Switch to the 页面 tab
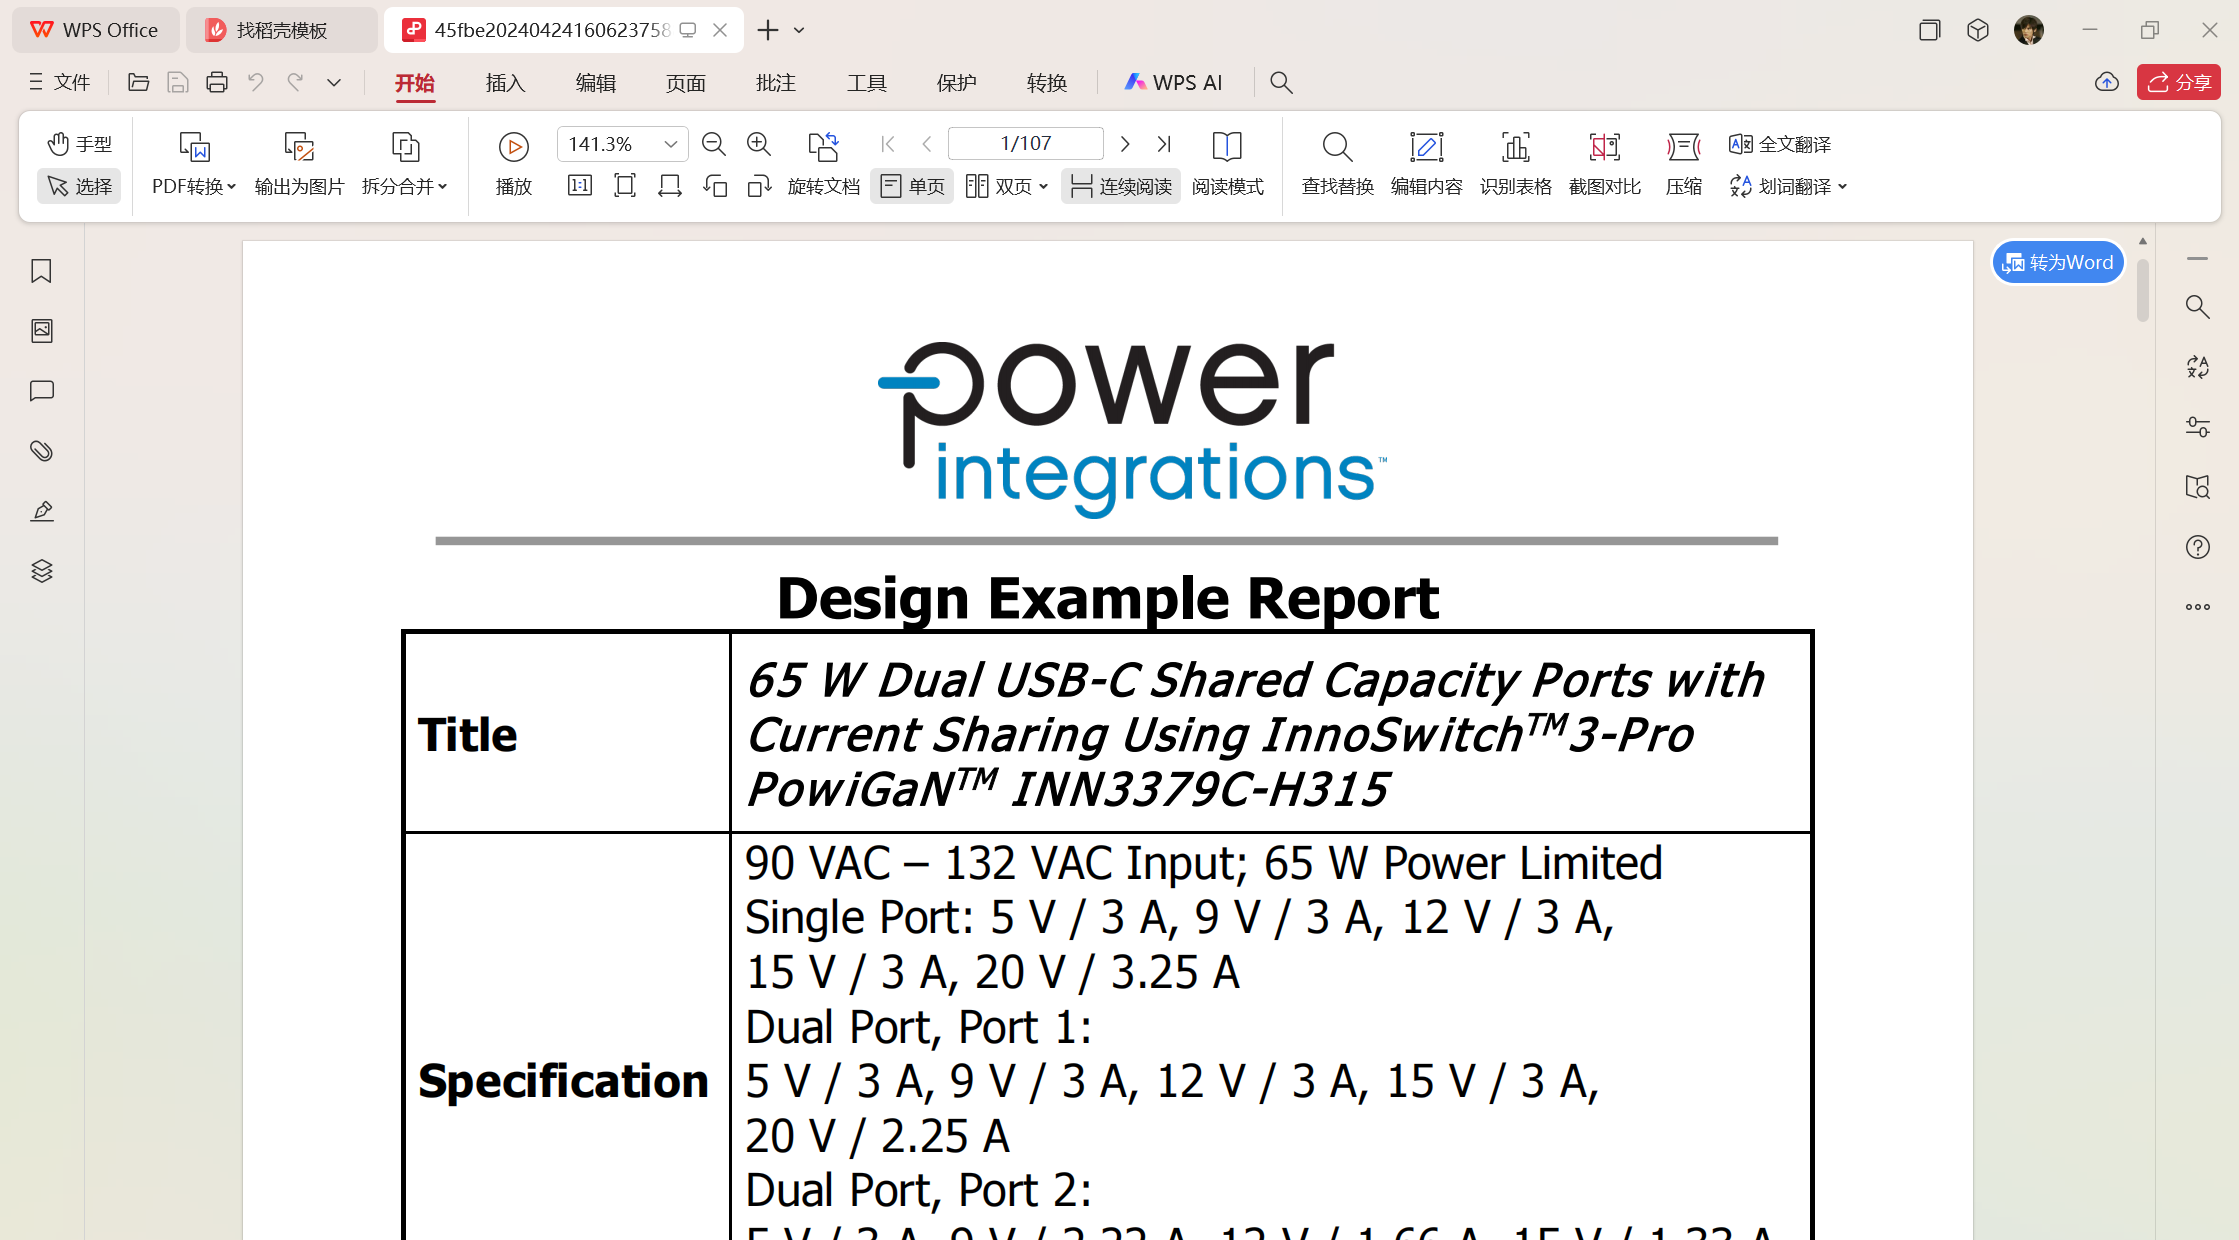Image resolution: width=2239 pixels, height=1240 pixels. (x=686, y=83)
